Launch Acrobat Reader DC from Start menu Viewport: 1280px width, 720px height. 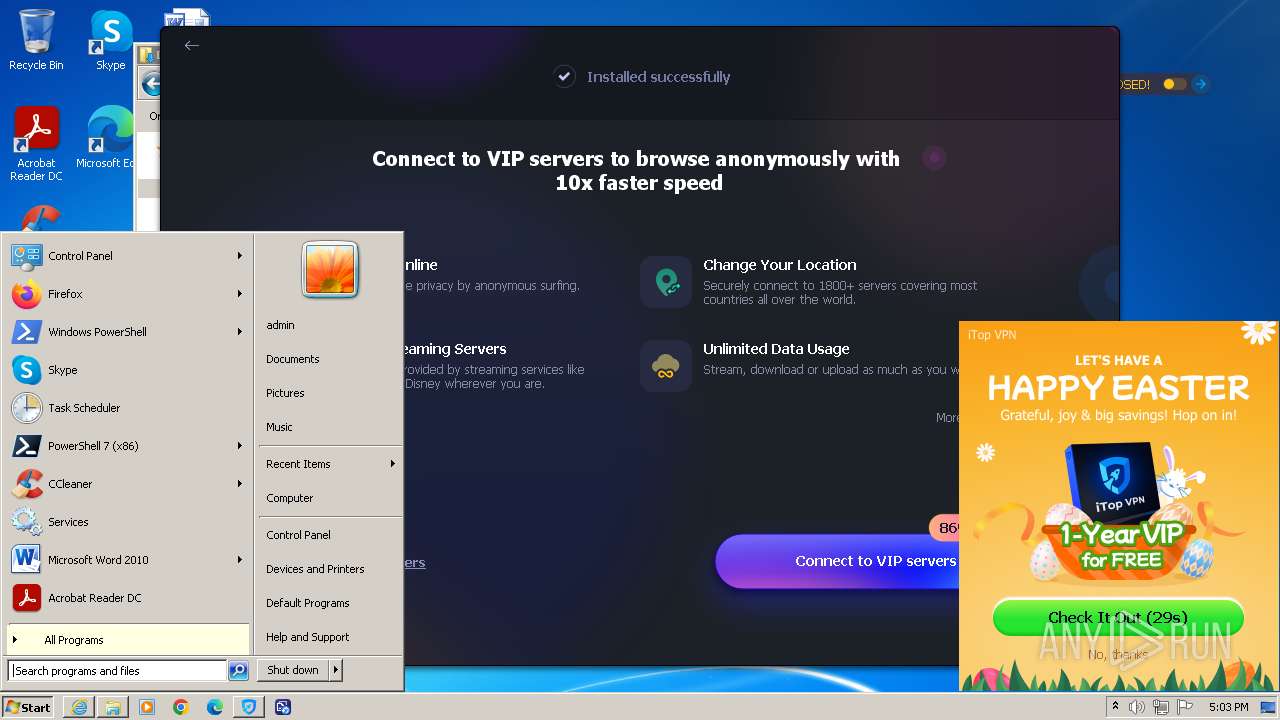click(x=128, y=598)
